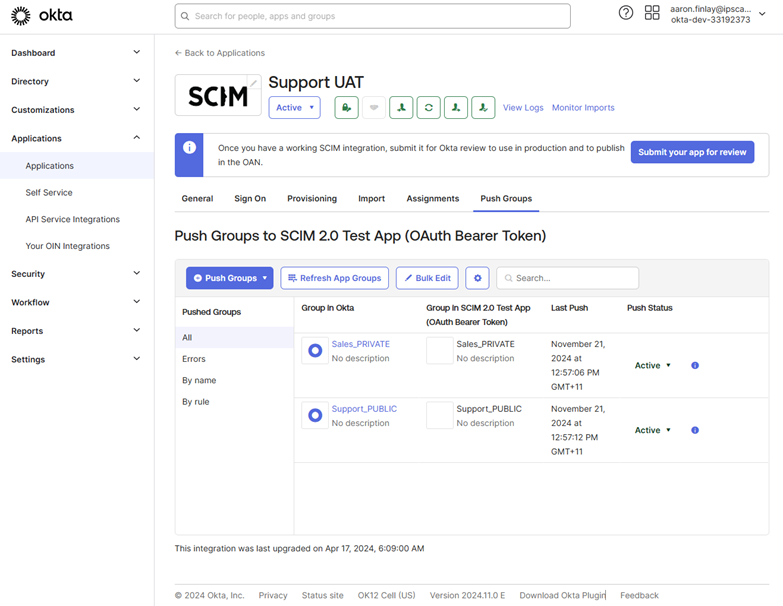Open the View Logs link
Image resolution: width=783 pixels, height=606 pixels.
523,108
